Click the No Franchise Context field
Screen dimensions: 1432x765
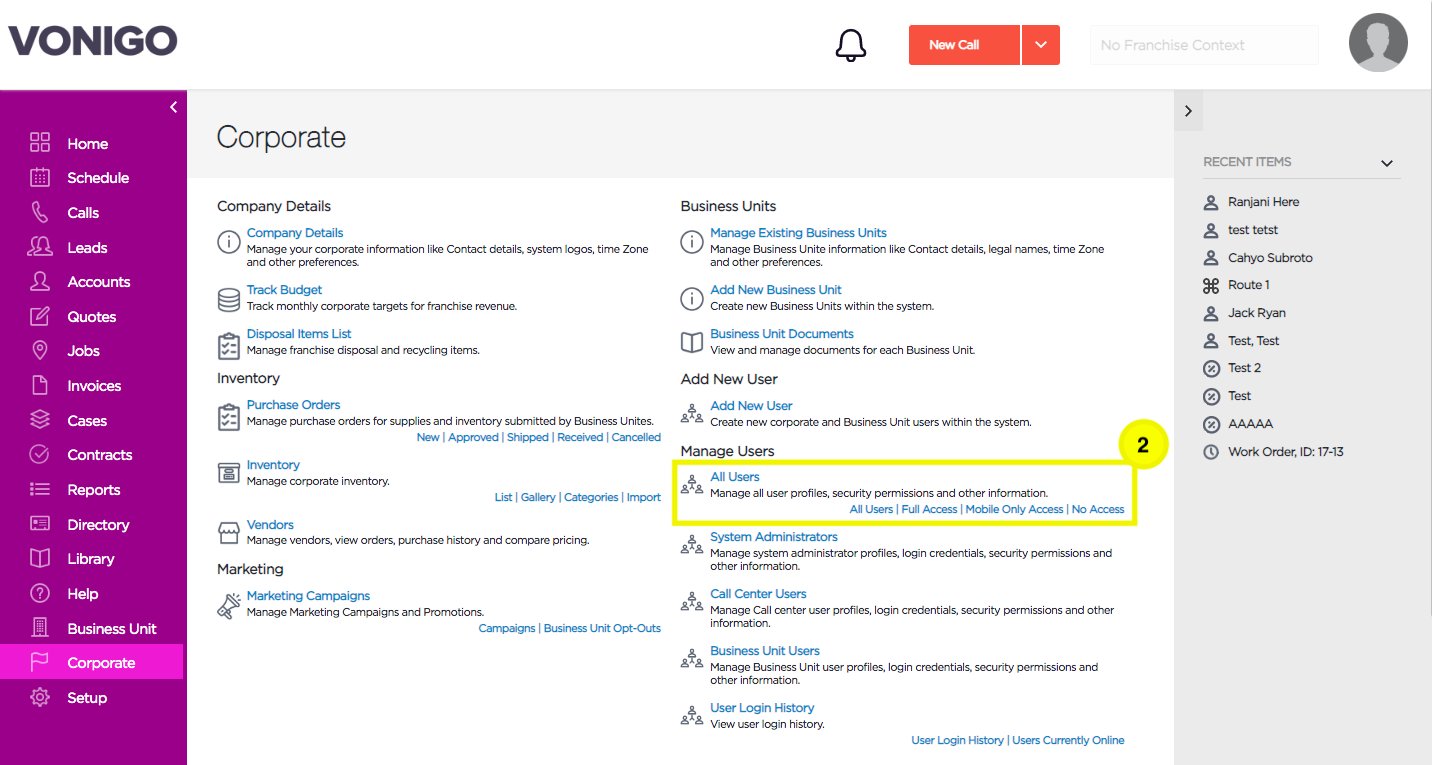[1204, 45]
